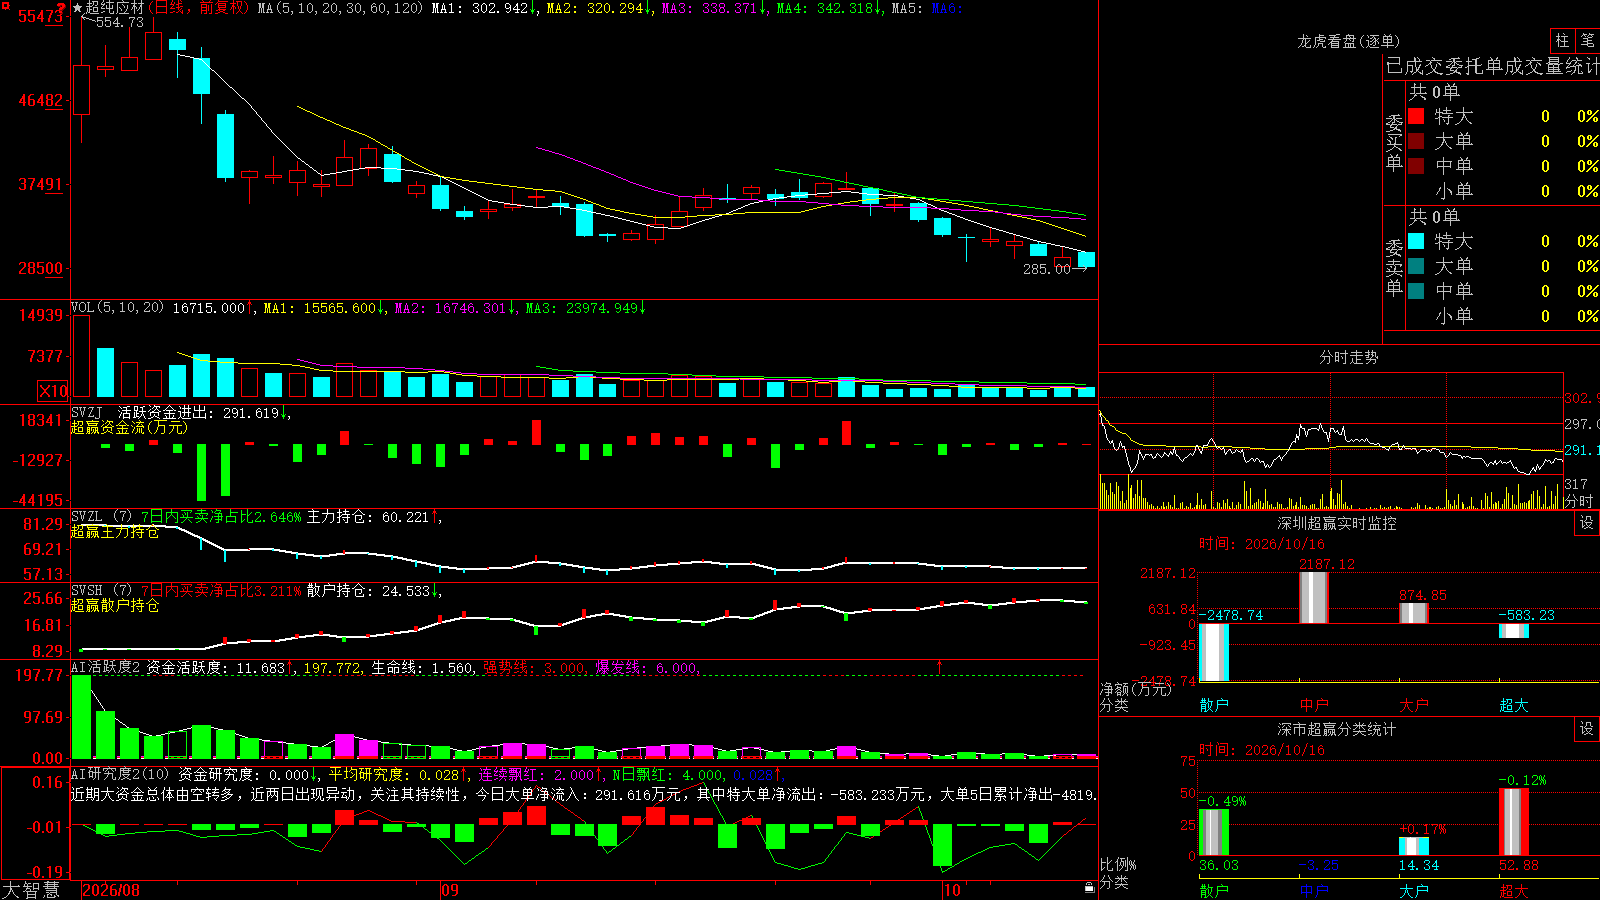The image size is (1600, 900).
Task: Click the dark red 大单 swatch under 委买单
Action: coord(1416,141)
